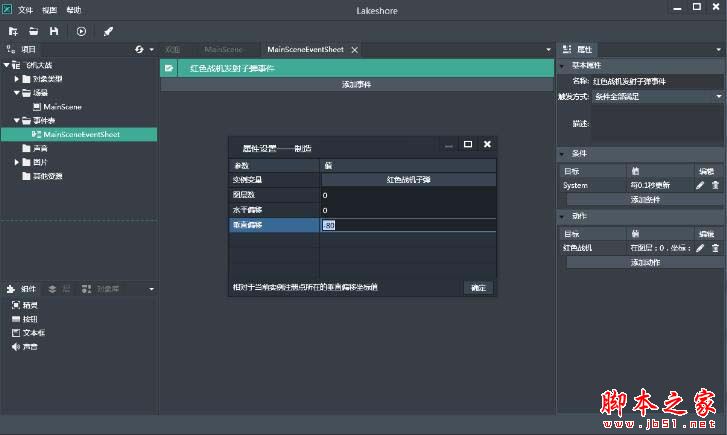This screenshot has height=435, width=727.
Task: Click the 垂直偏移 value field showing -80
Action: [408, 225]
